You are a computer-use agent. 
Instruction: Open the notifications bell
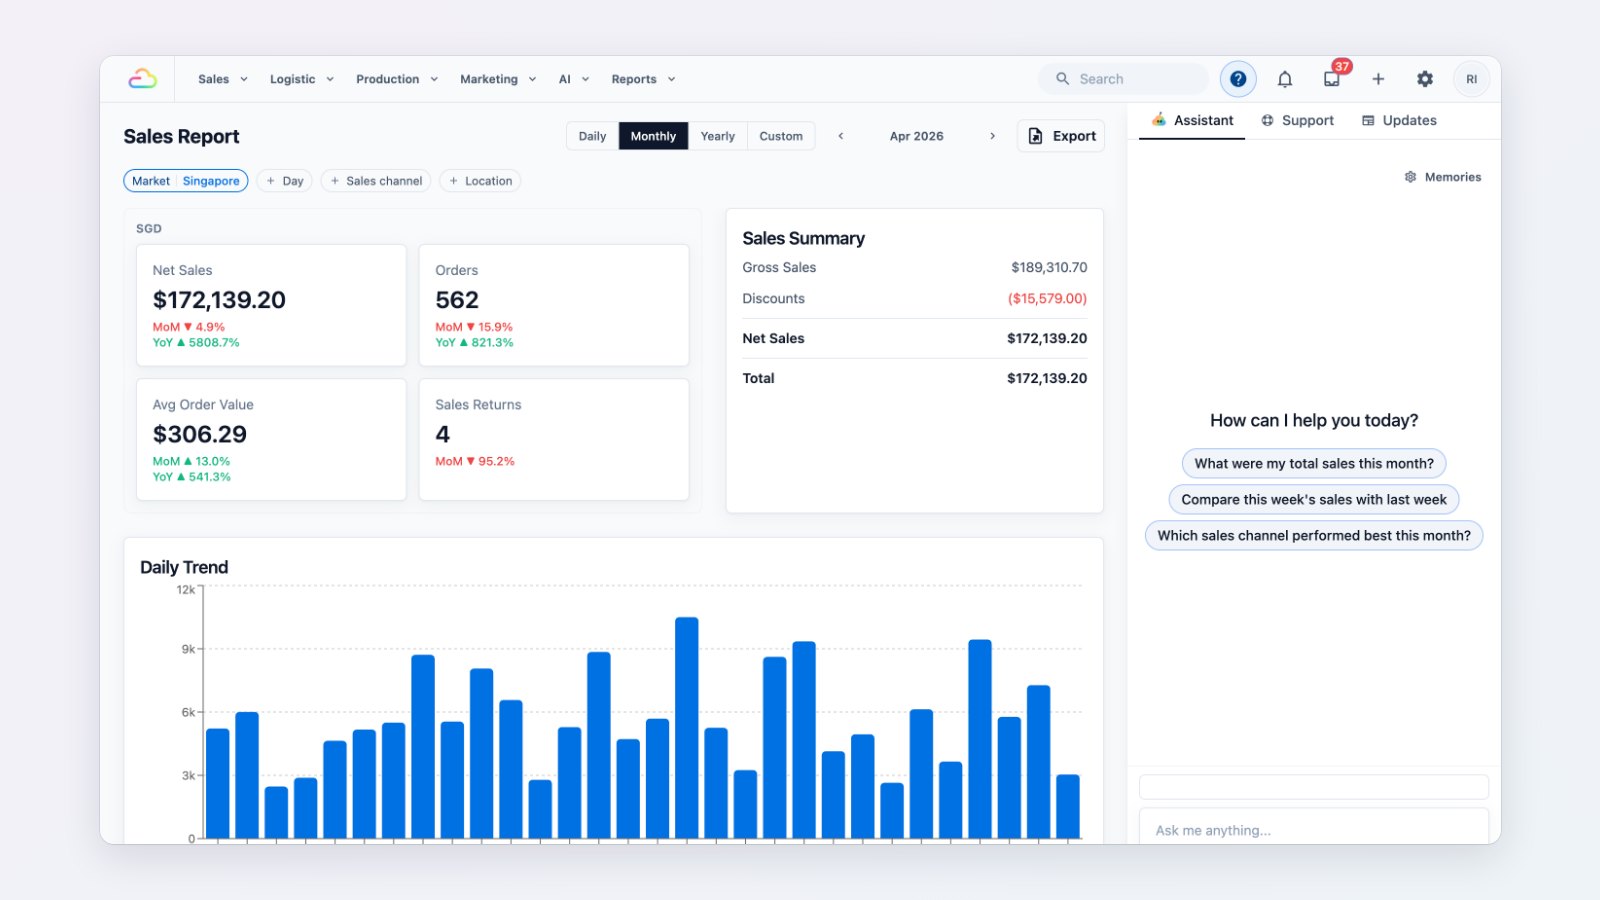[1285, 79]
